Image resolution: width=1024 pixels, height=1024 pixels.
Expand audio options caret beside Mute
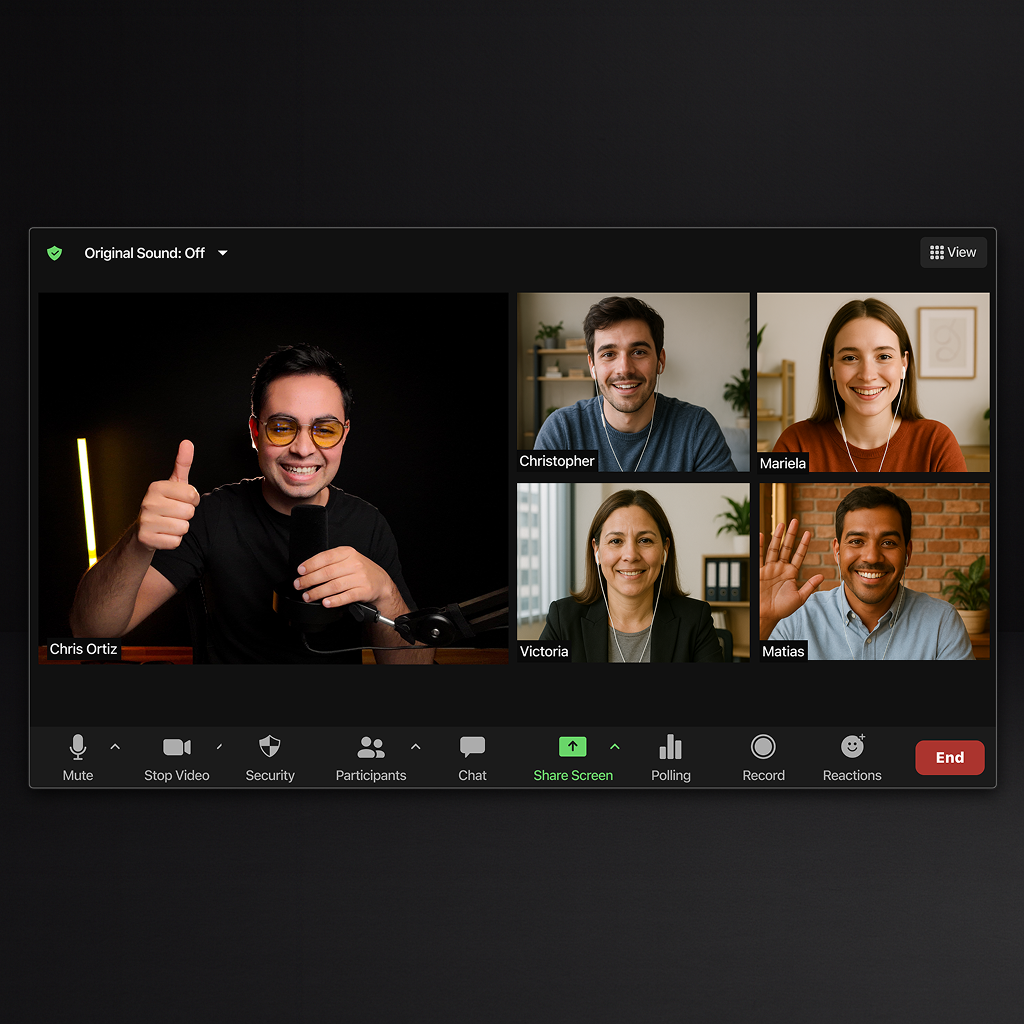115,746
